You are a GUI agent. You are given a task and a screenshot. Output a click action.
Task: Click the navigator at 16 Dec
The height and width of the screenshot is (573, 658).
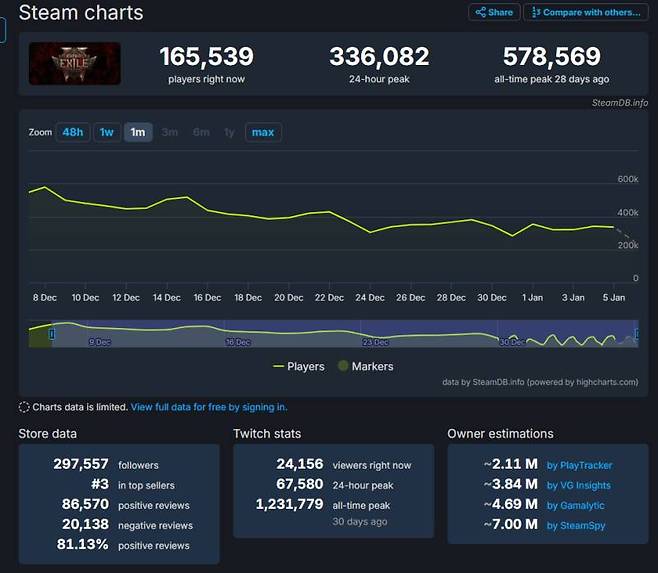point(238,342)
